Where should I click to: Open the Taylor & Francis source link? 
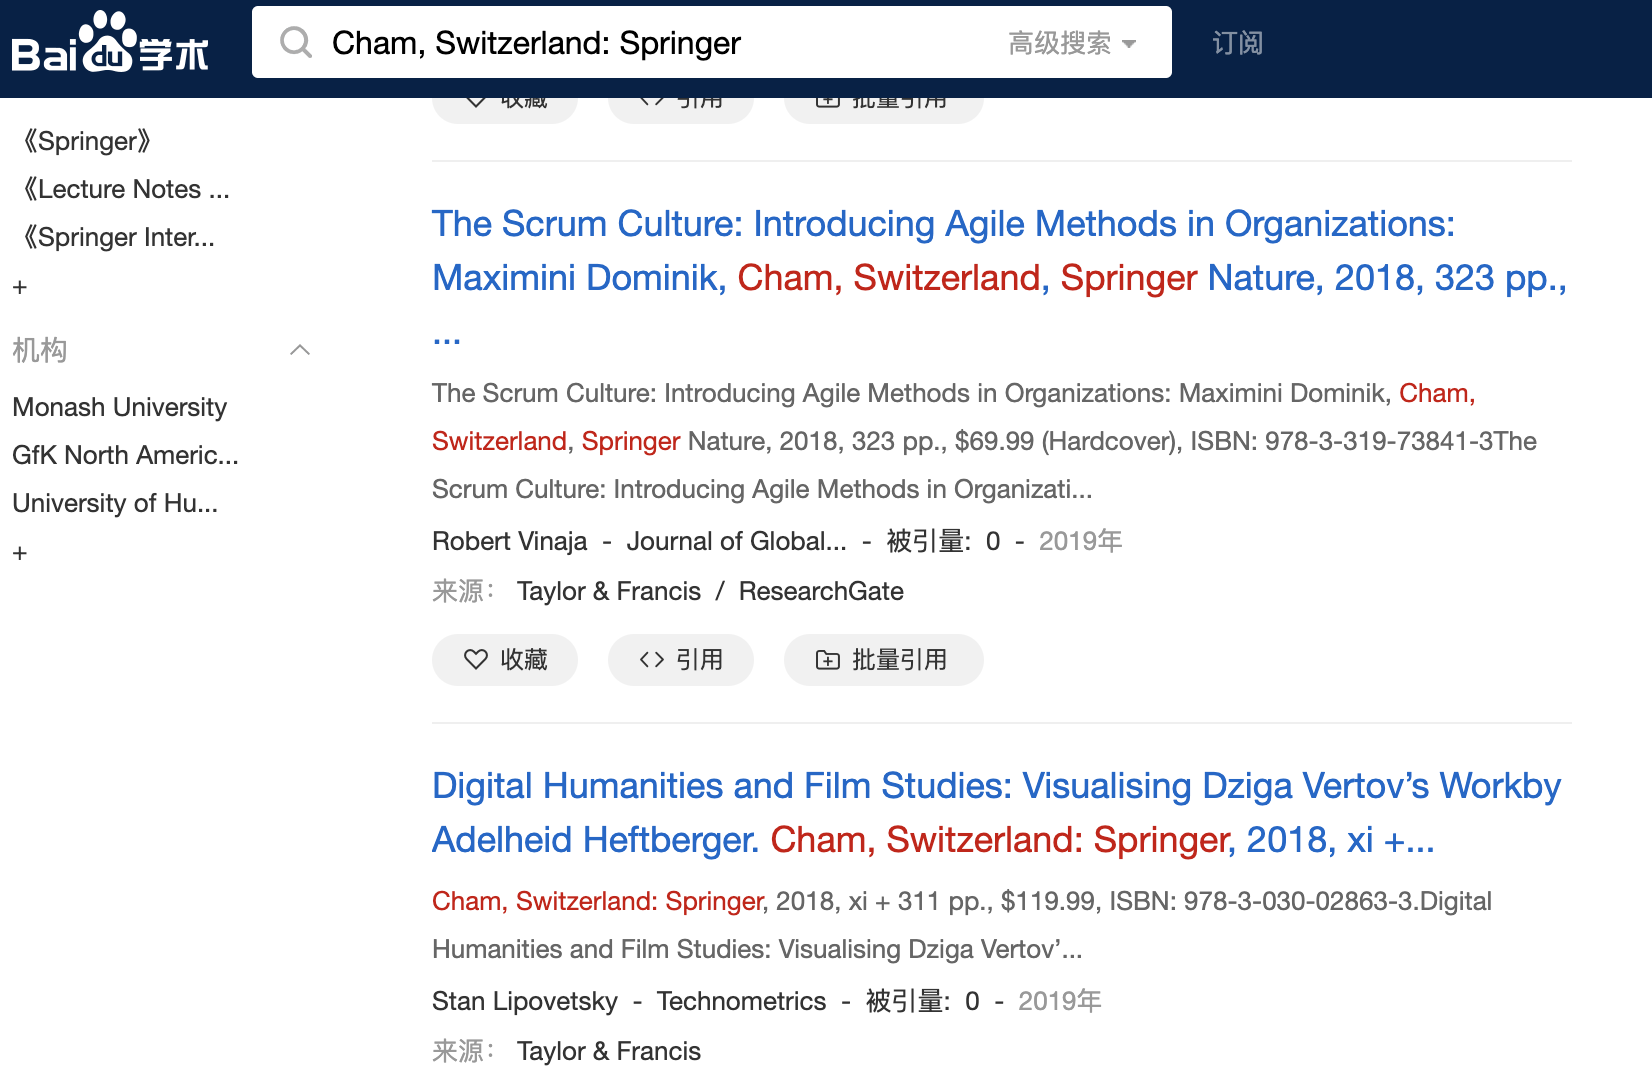[x=608, y=591]
